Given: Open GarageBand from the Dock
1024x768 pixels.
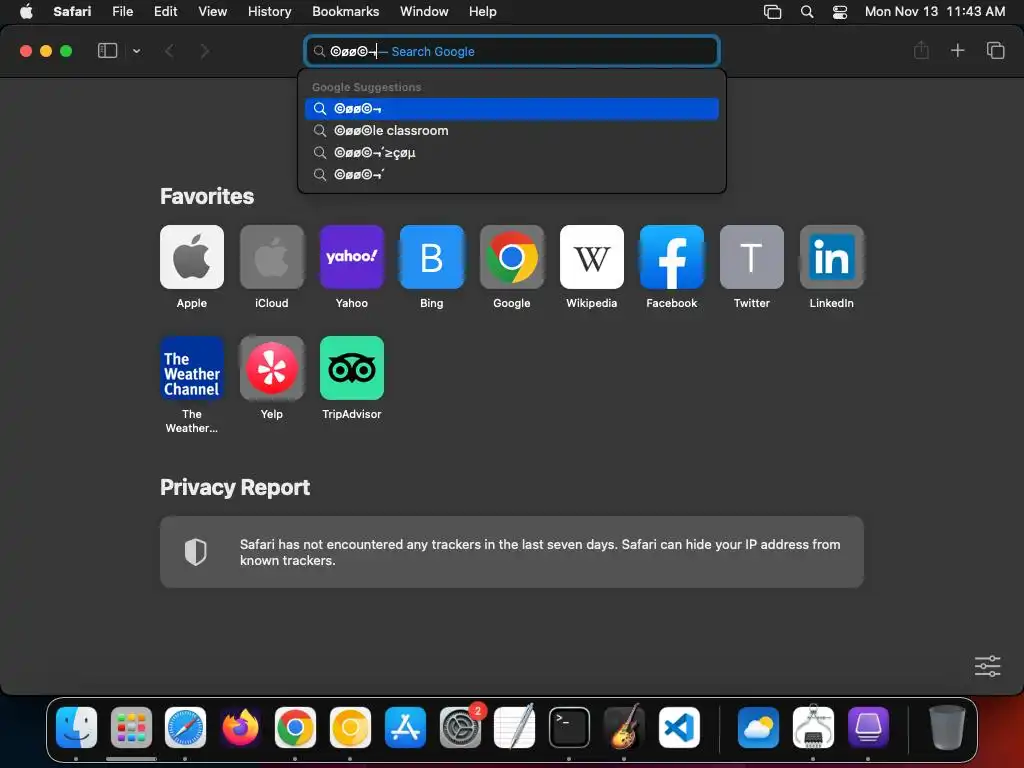Looking at the screenshot, I should point(624,727).
